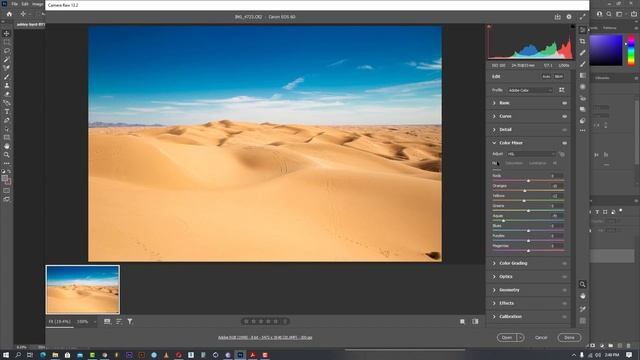Viewport: 640px width, 360px height.
Task: Open the Open button dropdown arrow
Action: (520, 338)
